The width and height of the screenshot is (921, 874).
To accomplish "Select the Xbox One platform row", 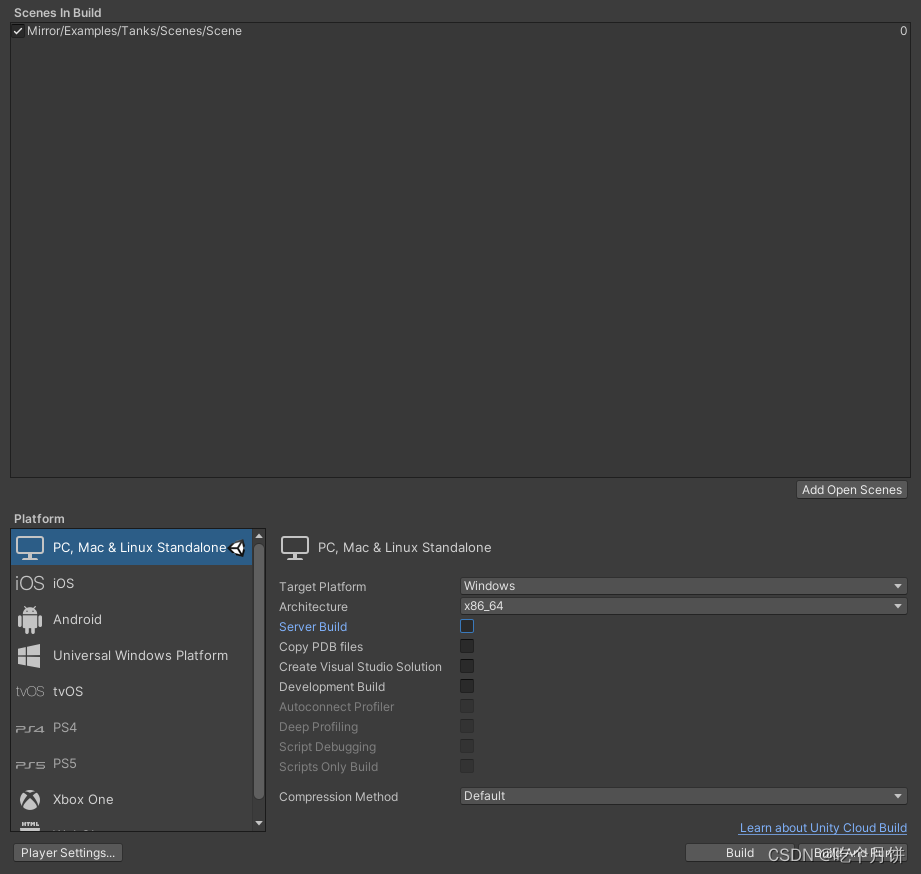I will tap(132, 799).
